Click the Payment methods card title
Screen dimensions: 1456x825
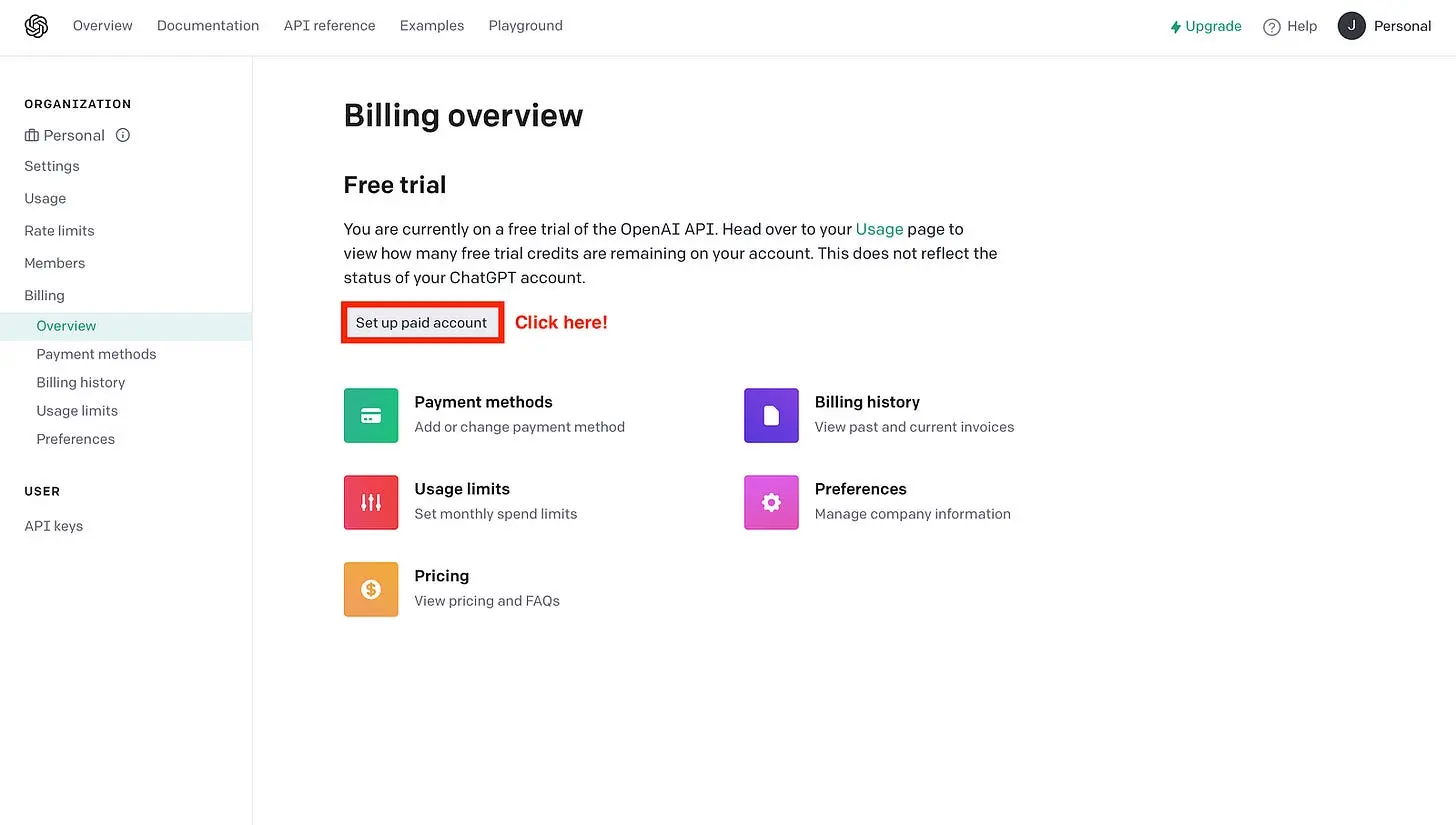click(x=484, y=402)
